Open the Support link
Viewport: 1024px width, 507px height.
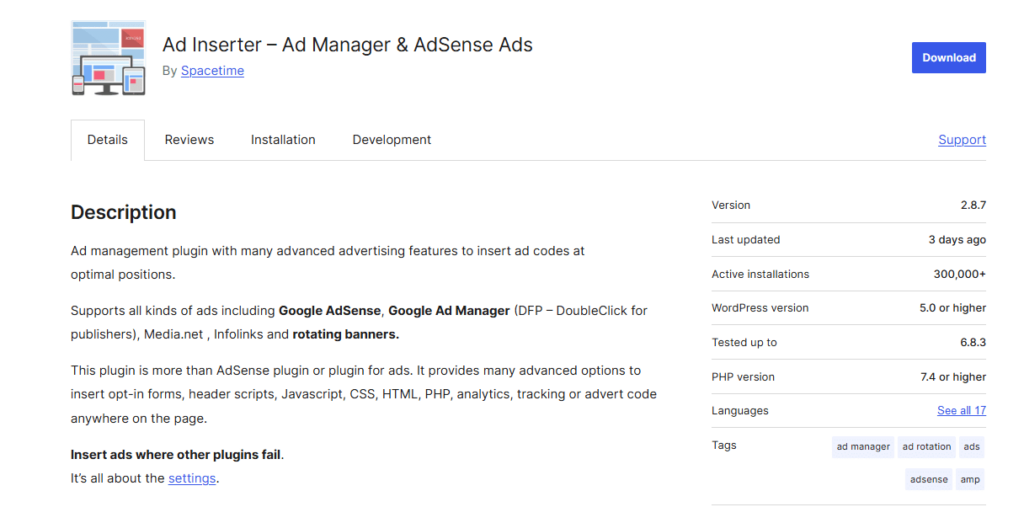(961, 140)
